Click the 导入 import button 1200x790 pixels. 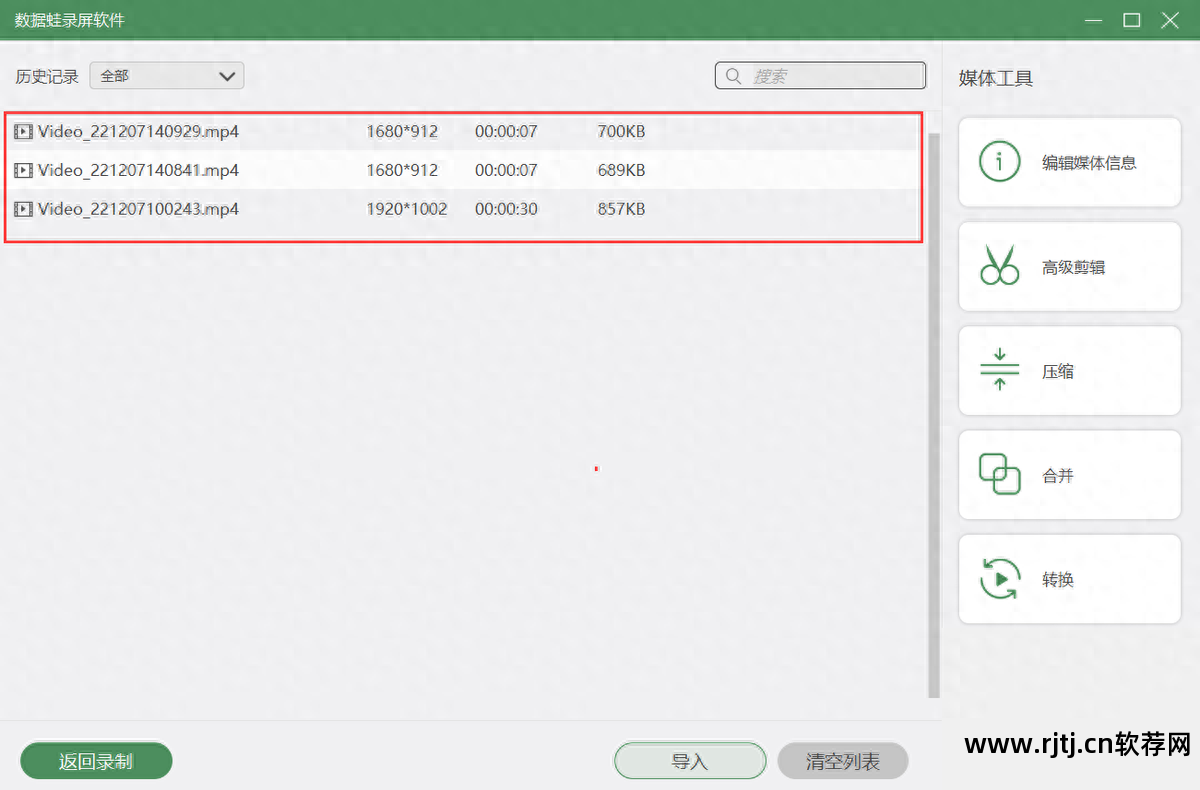pyautogui.click(x=690, y=761)
